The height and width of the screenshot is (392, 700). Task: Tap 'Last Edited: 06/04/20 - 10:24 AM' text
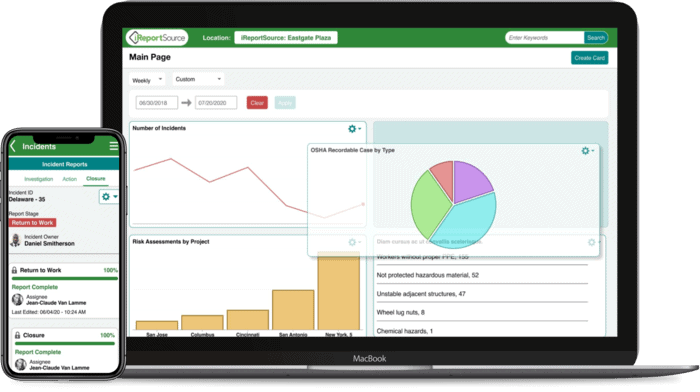[x=49, y=312]
